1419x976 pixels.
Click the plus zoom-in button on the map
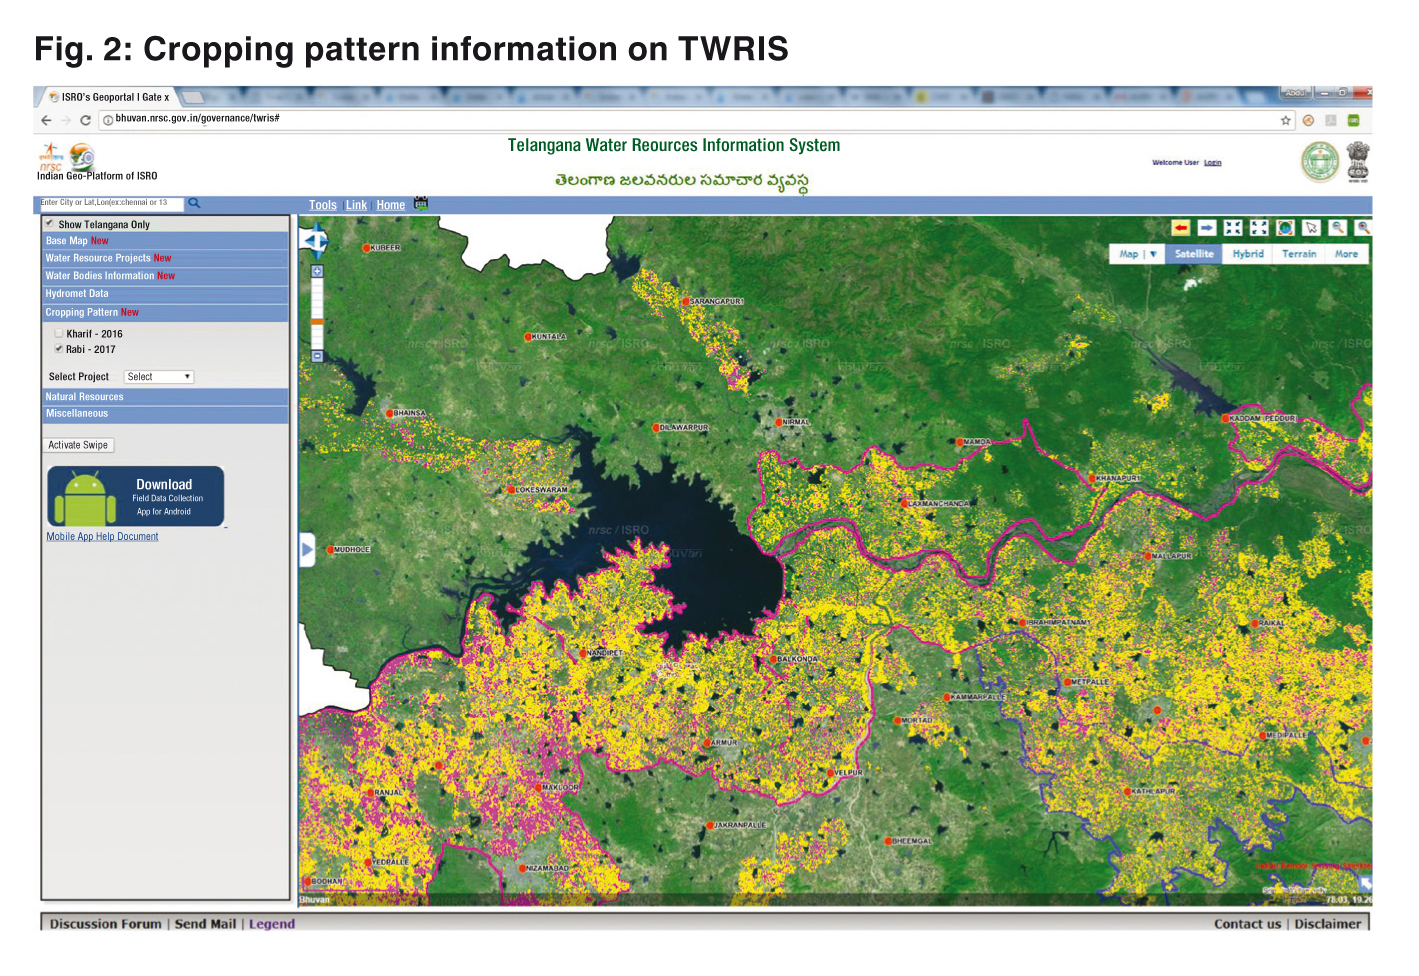click(317, 271)
